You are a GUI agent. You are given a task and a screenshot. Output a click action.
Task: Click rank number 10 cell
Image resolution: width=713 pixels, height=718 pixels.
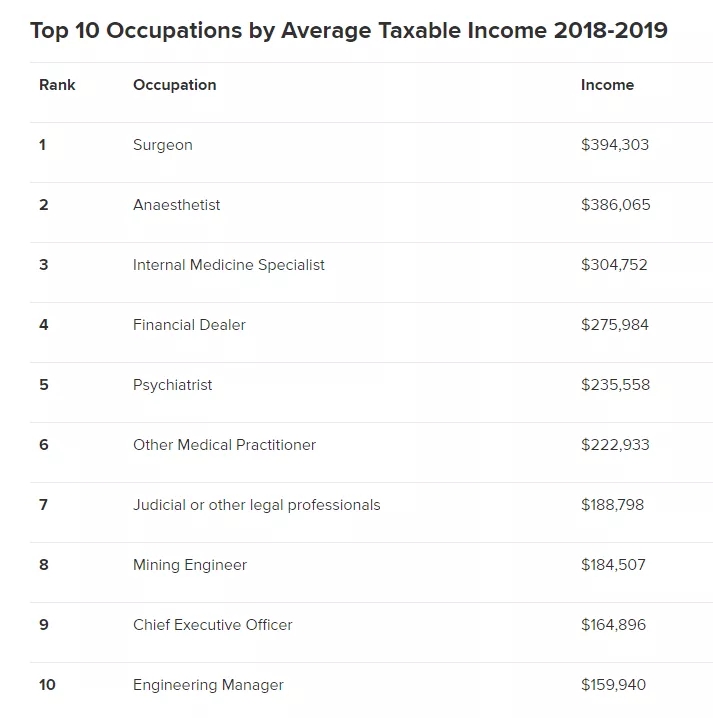click(x=47, y=685)
